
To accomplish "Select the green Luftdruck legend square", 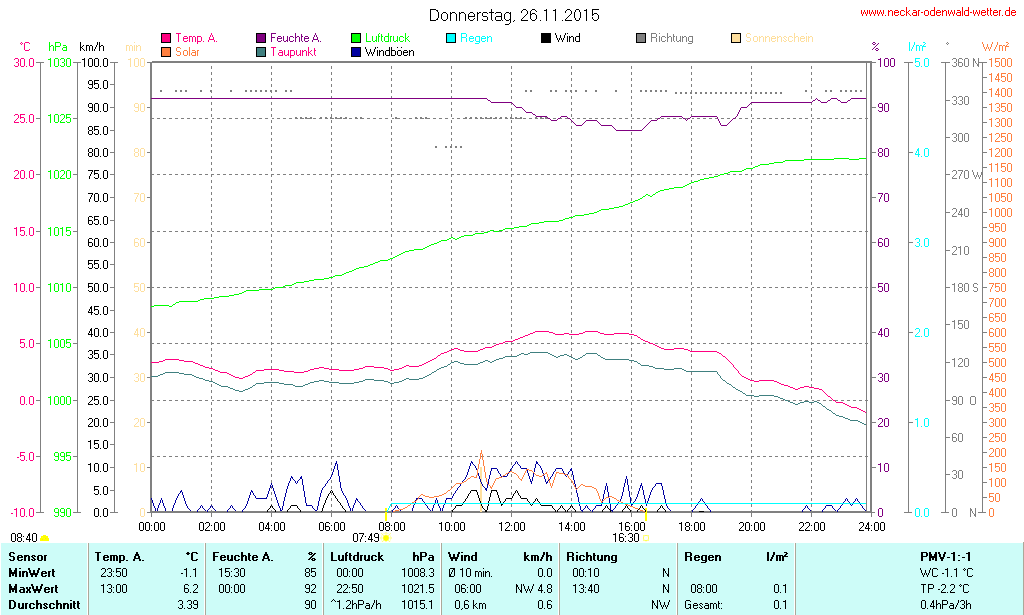I will coord(356,39).
